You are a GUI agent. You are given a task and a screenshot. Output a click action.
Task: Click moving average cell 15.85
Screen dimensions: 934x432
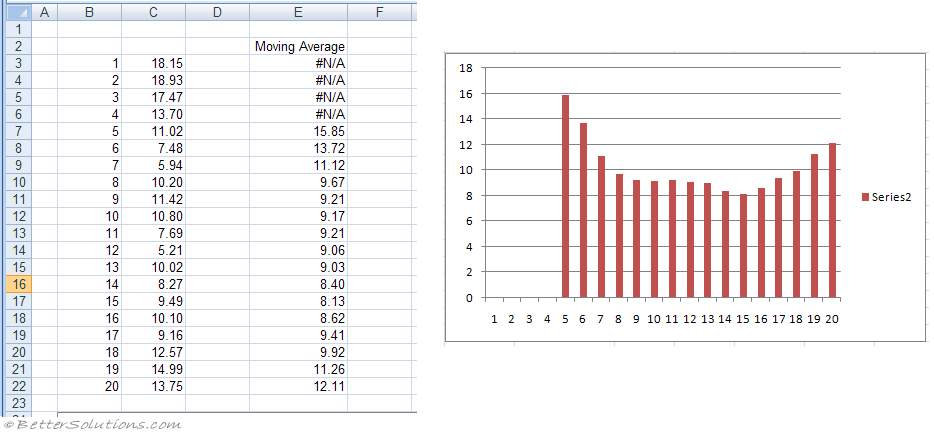(298, 131)
